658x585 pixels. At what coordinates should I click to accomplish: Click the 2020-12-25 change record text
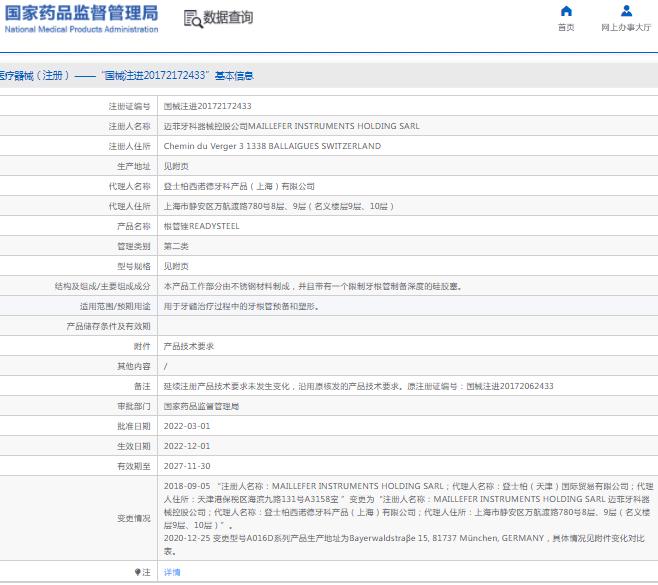point(404,545)
